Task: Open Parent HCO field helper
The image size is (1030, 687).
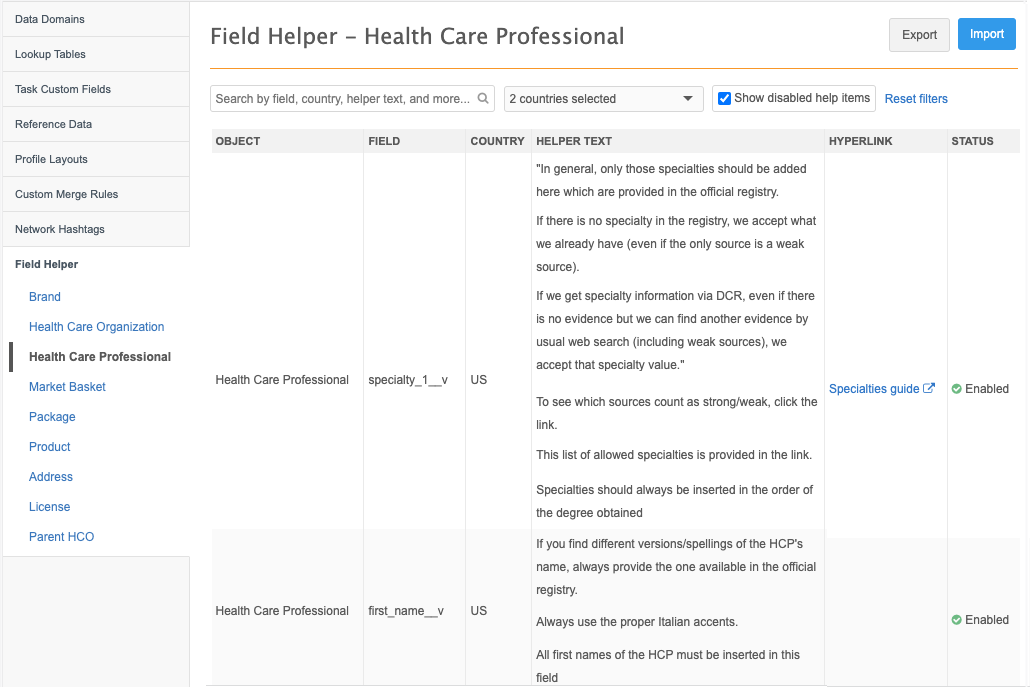Action: click(x=61, y=537)
